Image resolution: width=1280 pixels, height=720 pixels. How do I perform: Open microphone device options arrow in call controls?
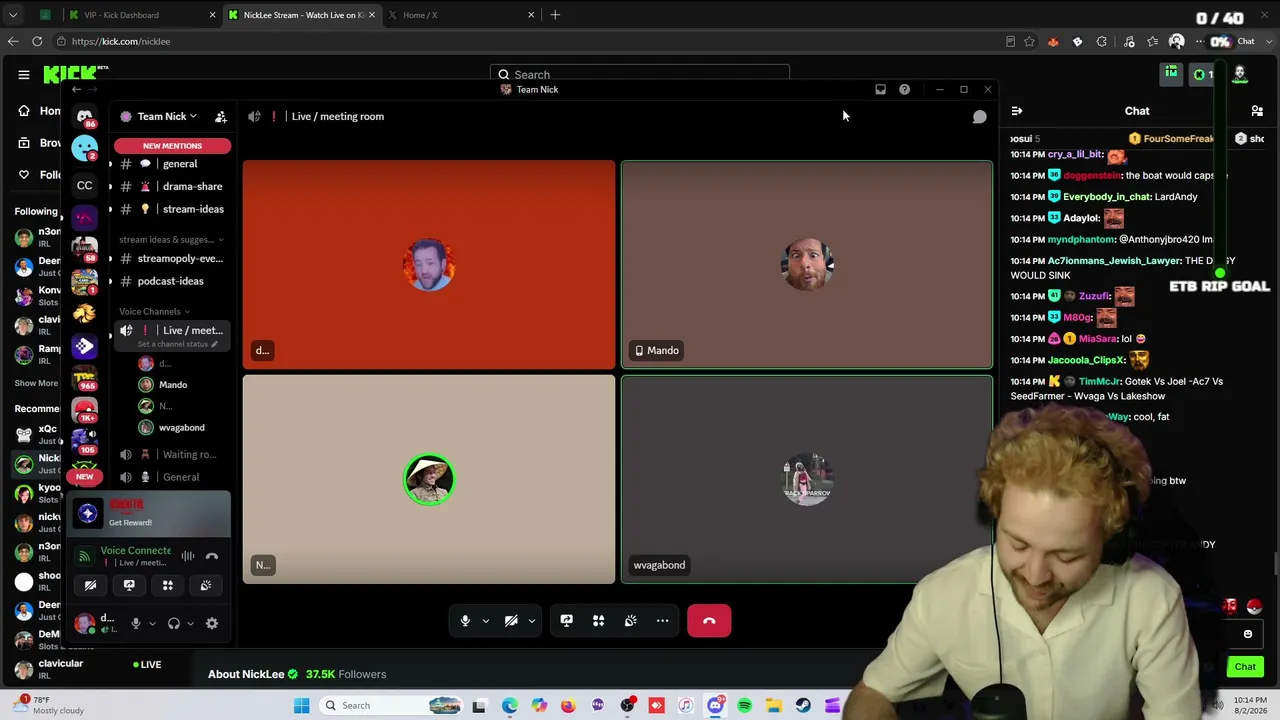click(x=486, y=621)
